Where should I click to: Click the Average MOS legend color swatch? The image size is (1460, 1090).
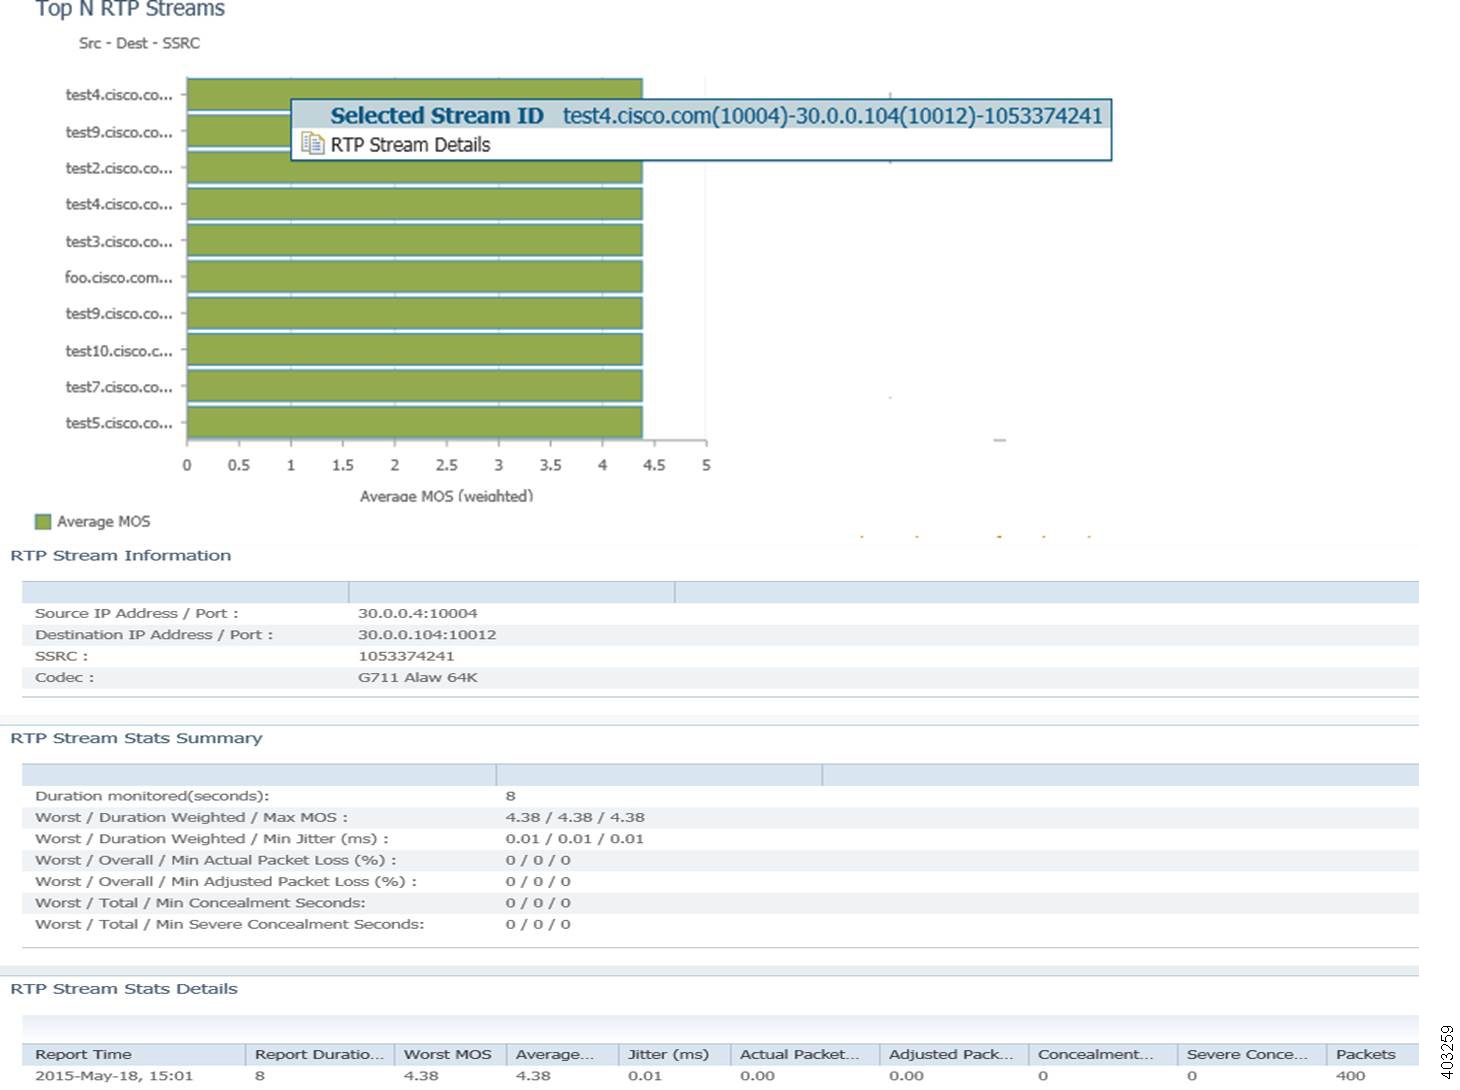tap(42, 521)
